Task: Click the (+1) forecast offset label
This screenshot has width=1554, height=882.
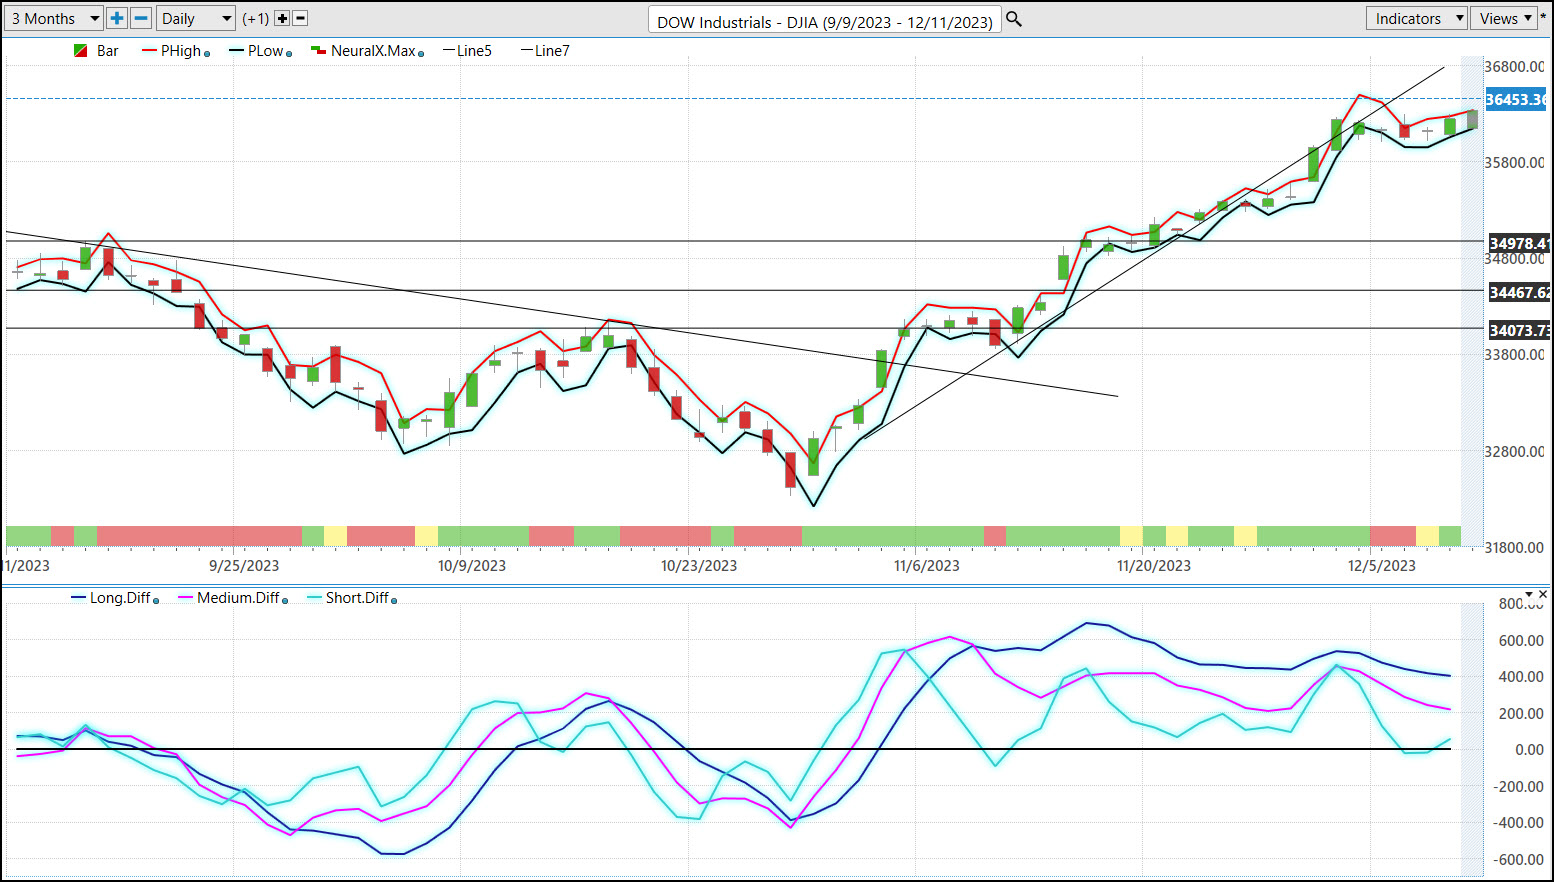Action: coord(256,19)
